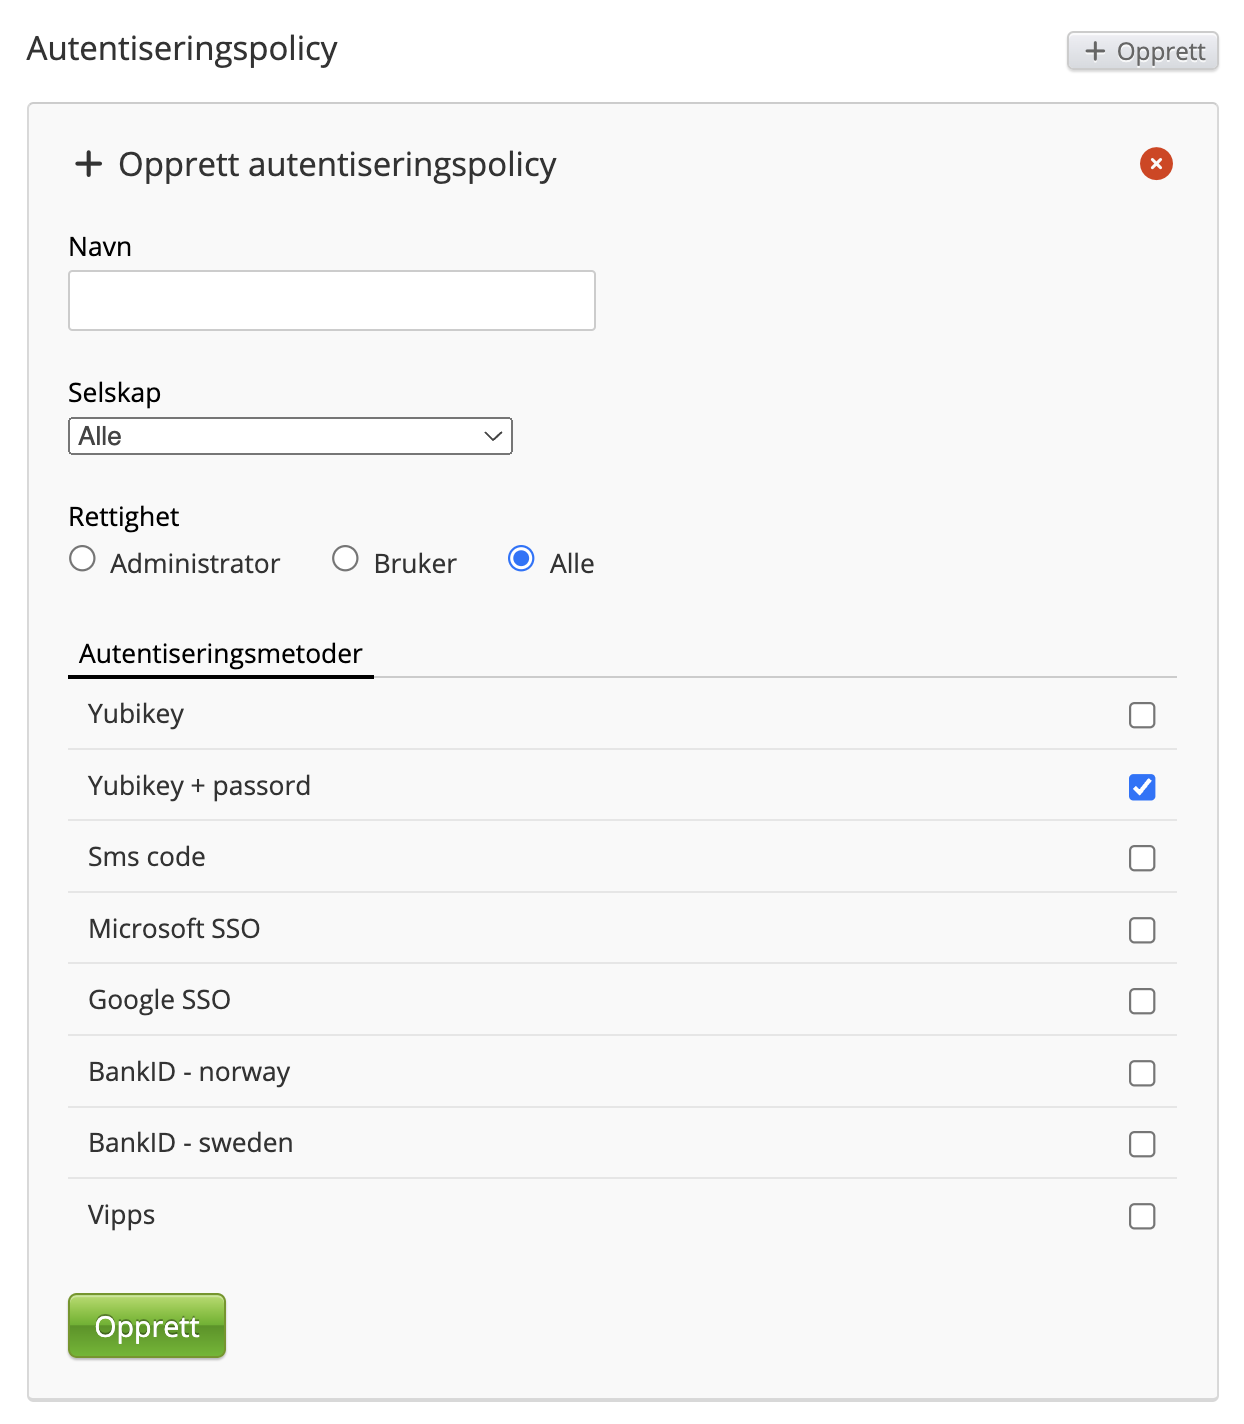Screen dimensions: 1244x1424
Task: Select the Administrator radio button
Action: [x=83, y=559]
